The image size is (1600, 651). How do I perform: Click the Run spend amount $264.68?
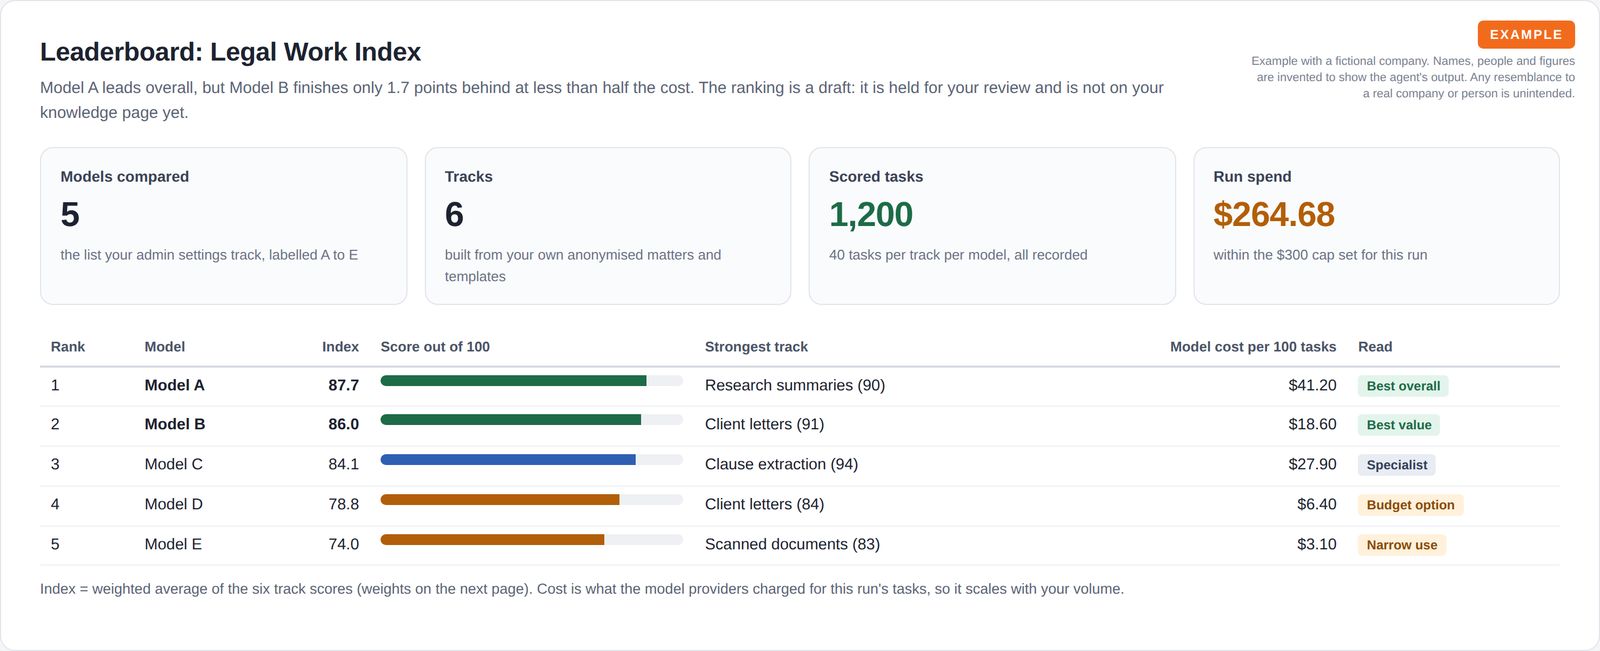point(1274,214)
